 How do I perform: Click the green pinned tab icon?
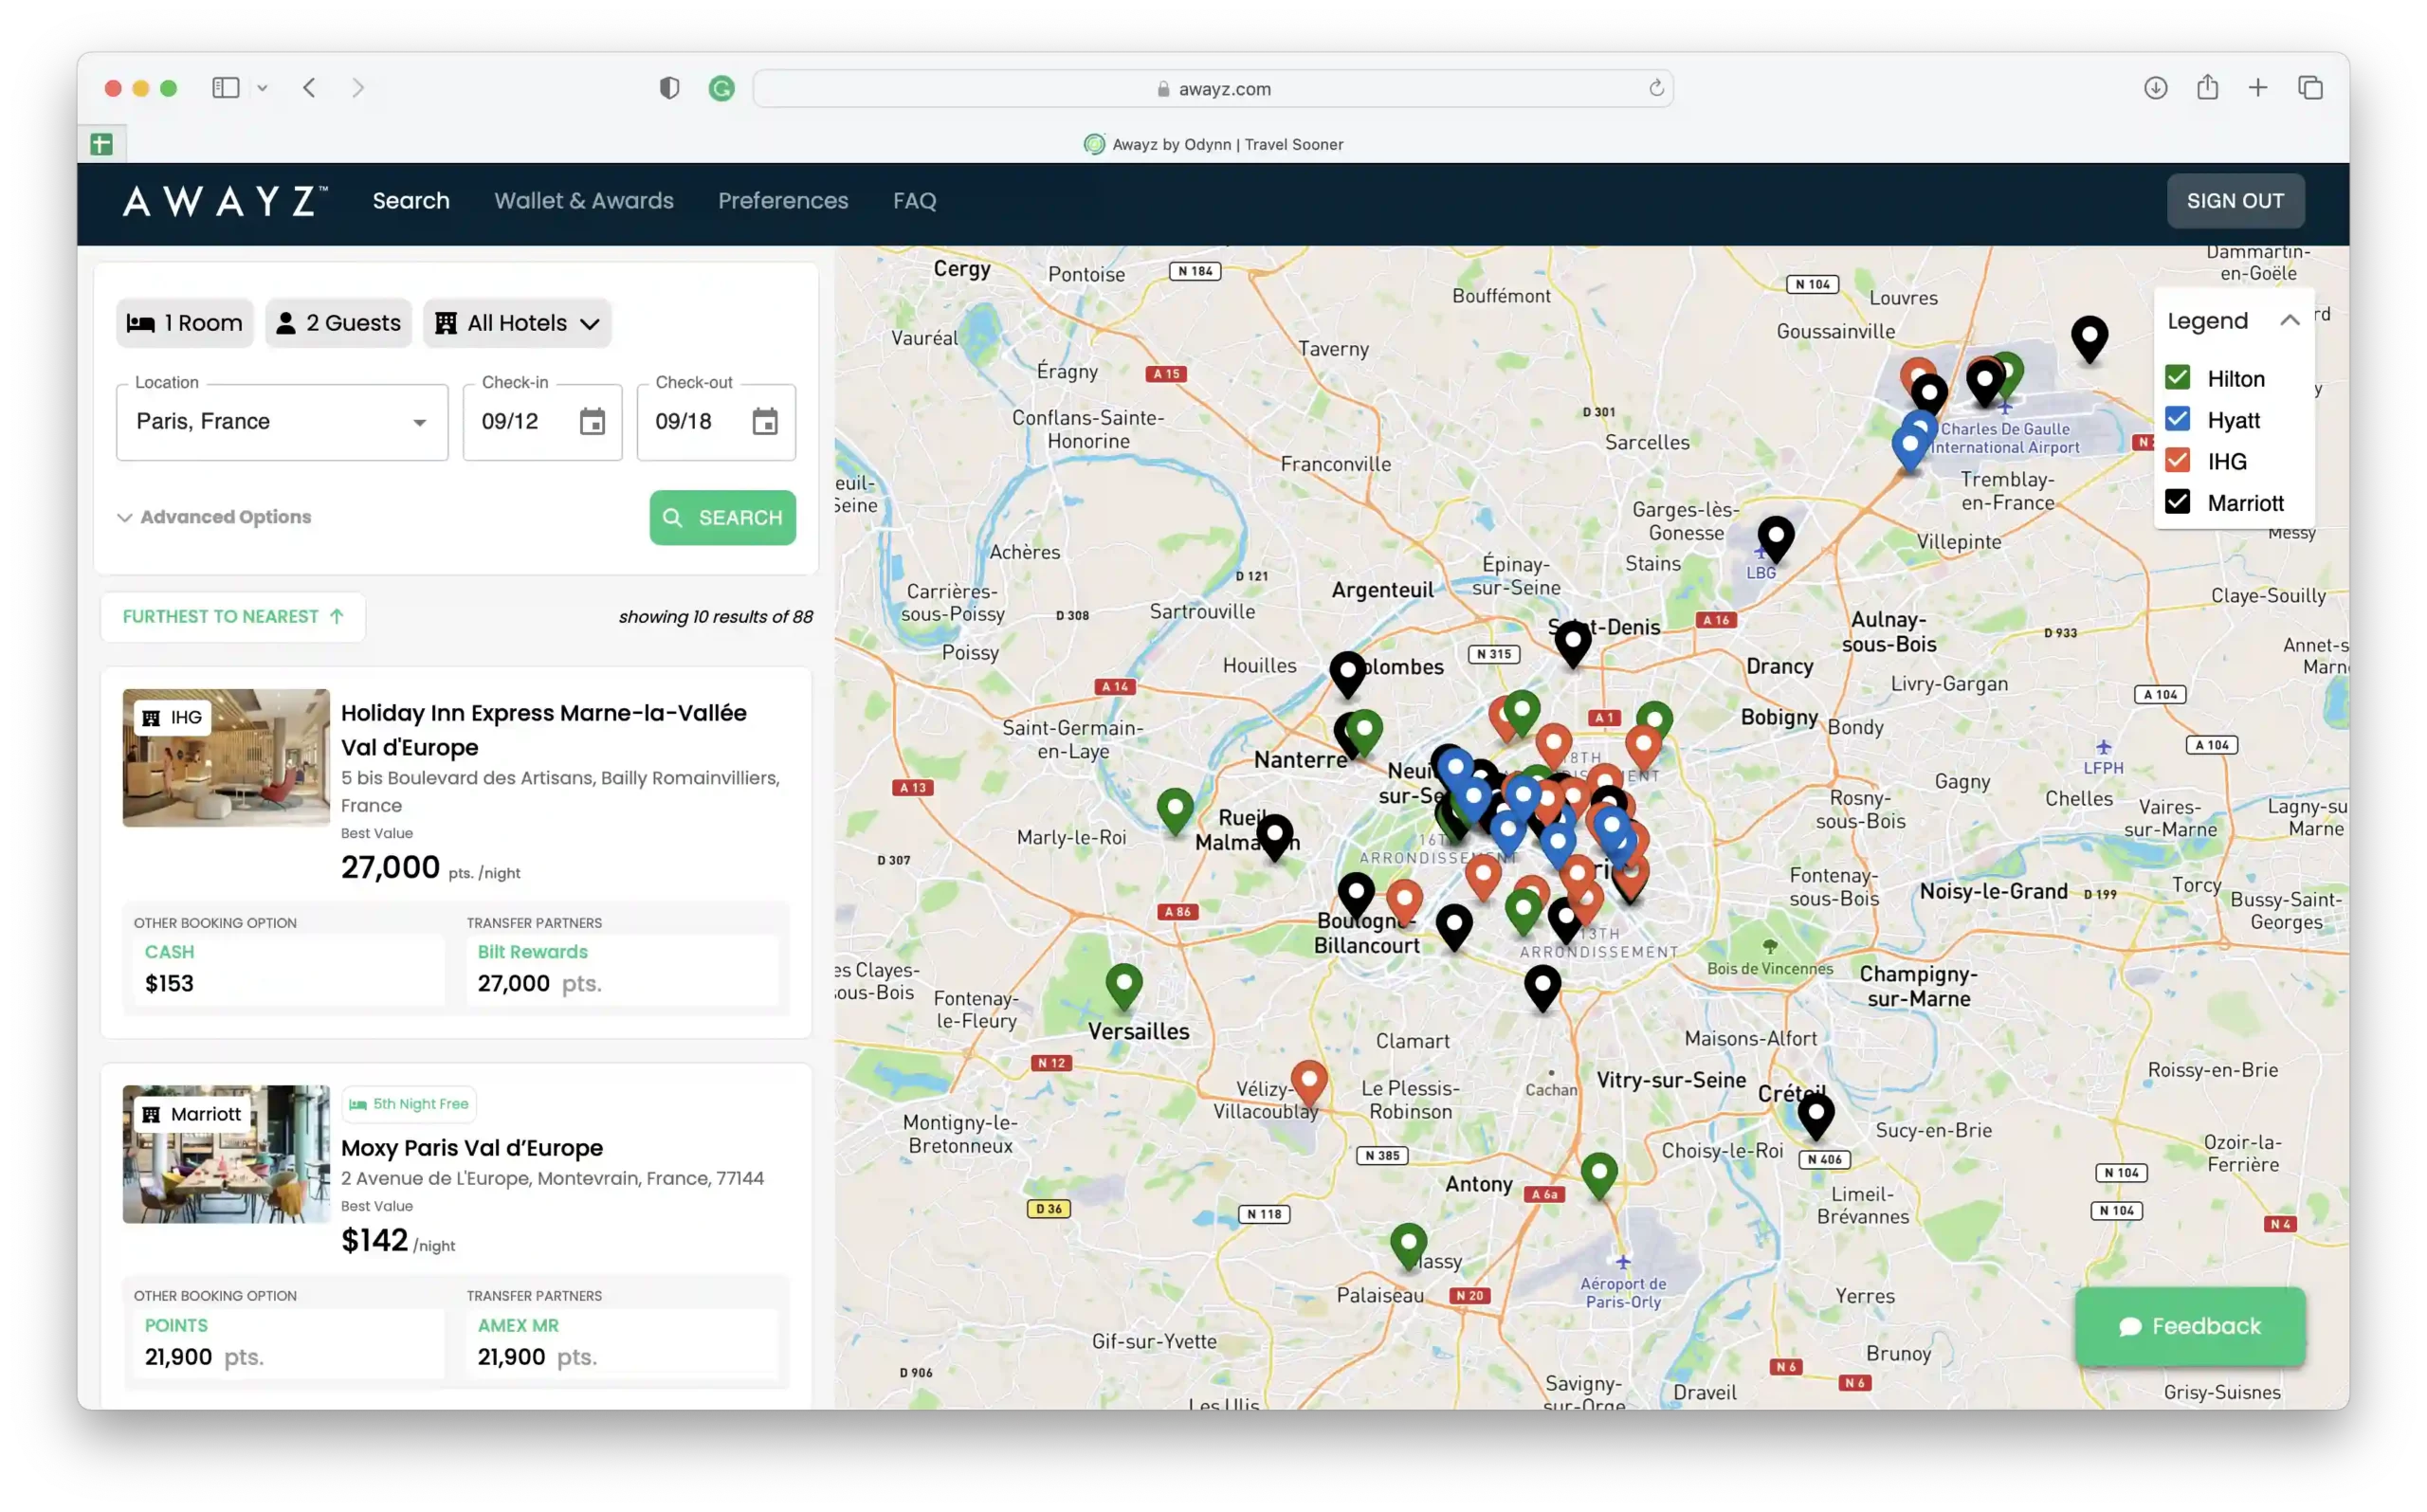(x=101, y=144)
